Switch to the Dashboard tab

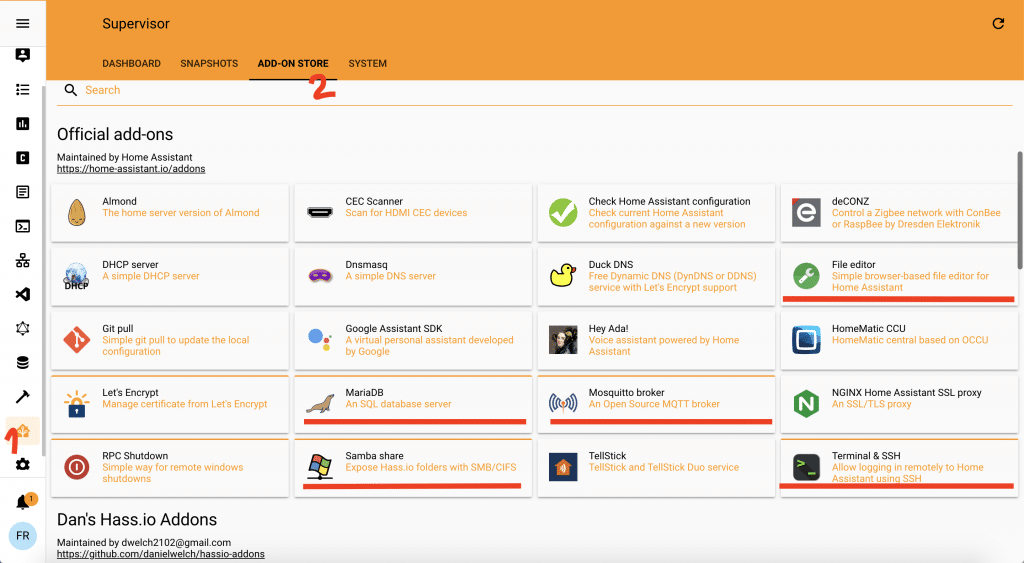(131, 63)
